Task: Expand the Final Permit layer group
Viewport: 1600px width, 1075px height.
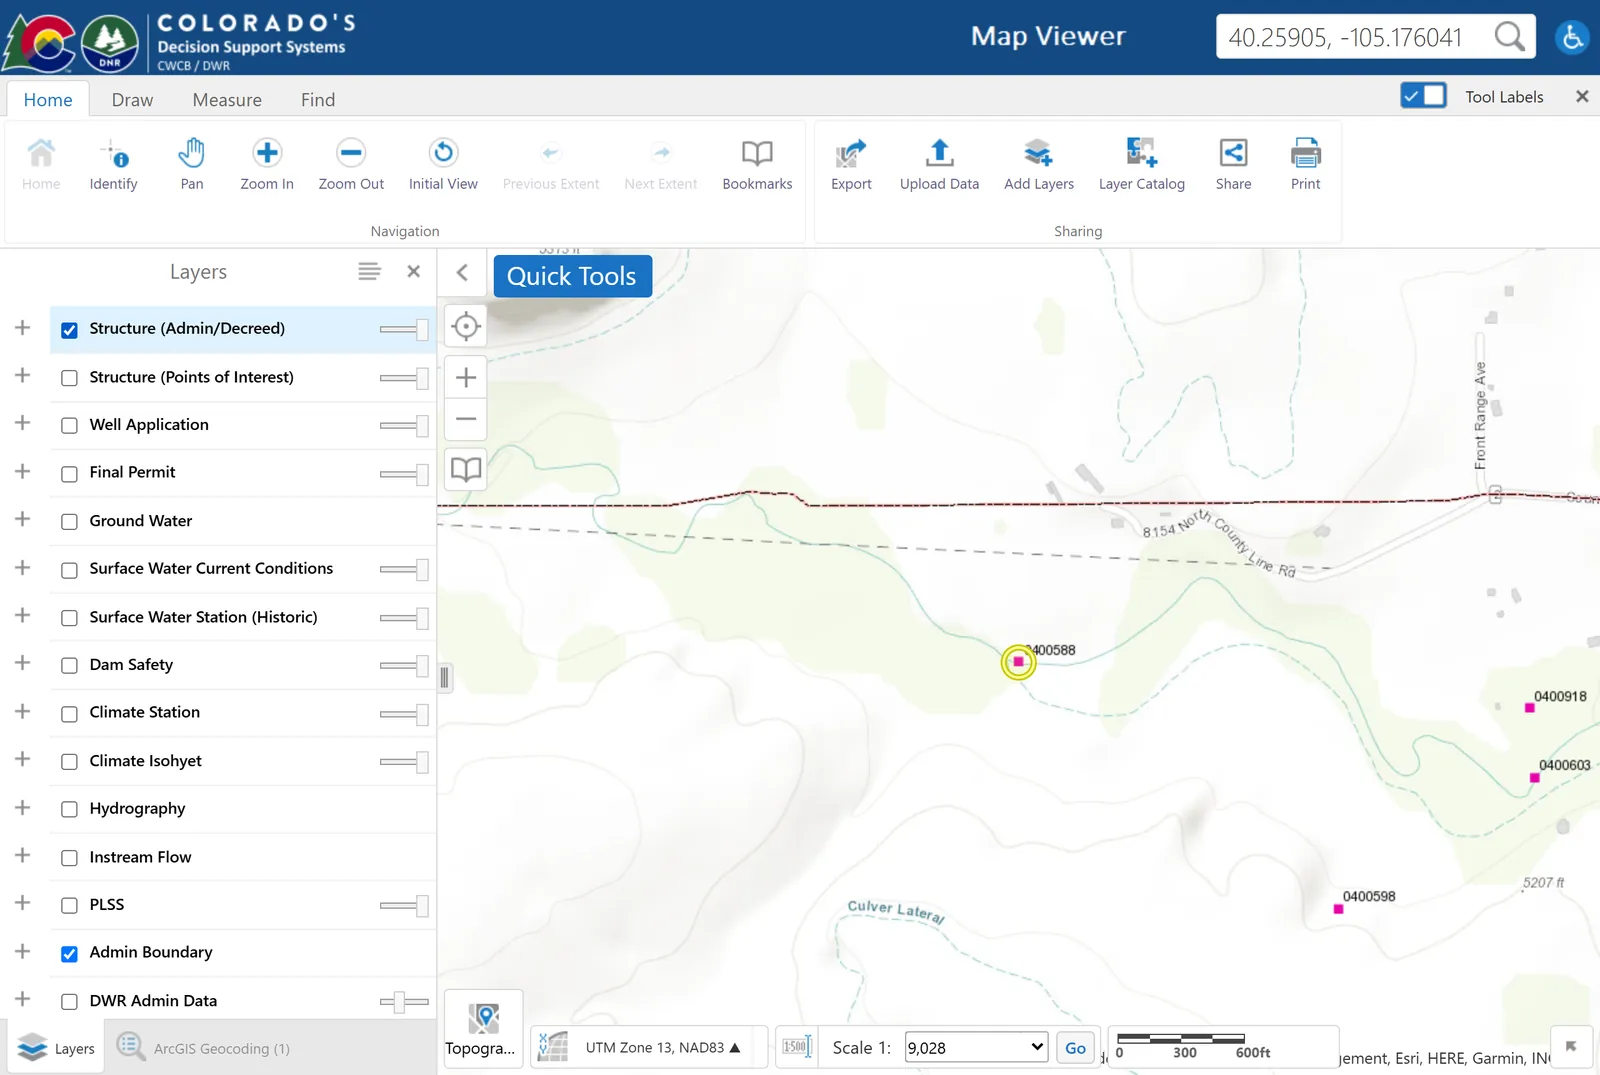Action: pos(22,471)
